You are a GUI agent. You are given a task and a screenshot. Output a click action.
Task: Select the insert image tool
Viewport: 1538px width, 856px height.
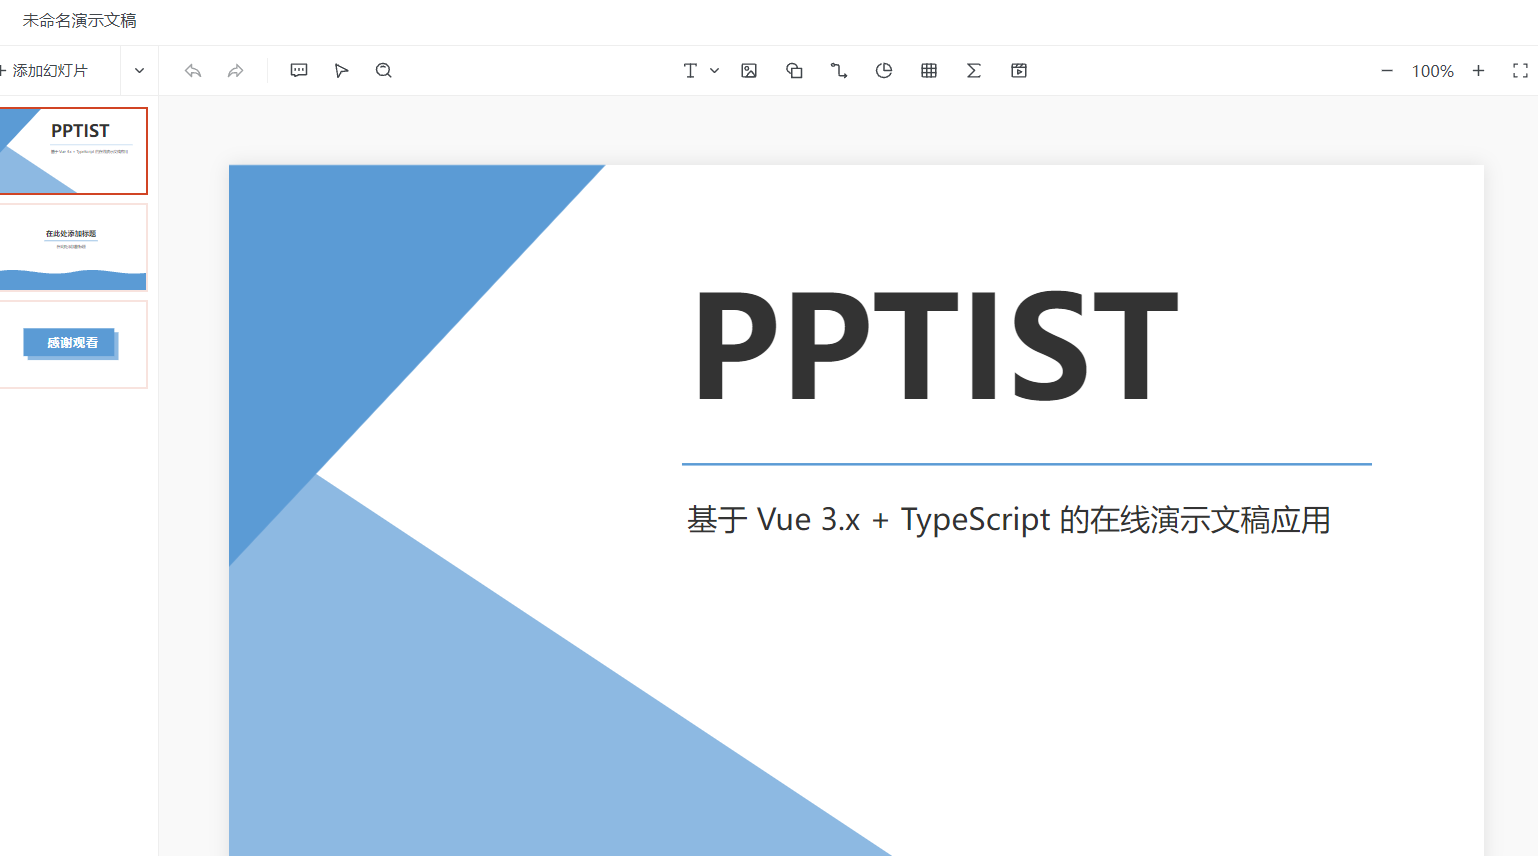click(748, 70)
